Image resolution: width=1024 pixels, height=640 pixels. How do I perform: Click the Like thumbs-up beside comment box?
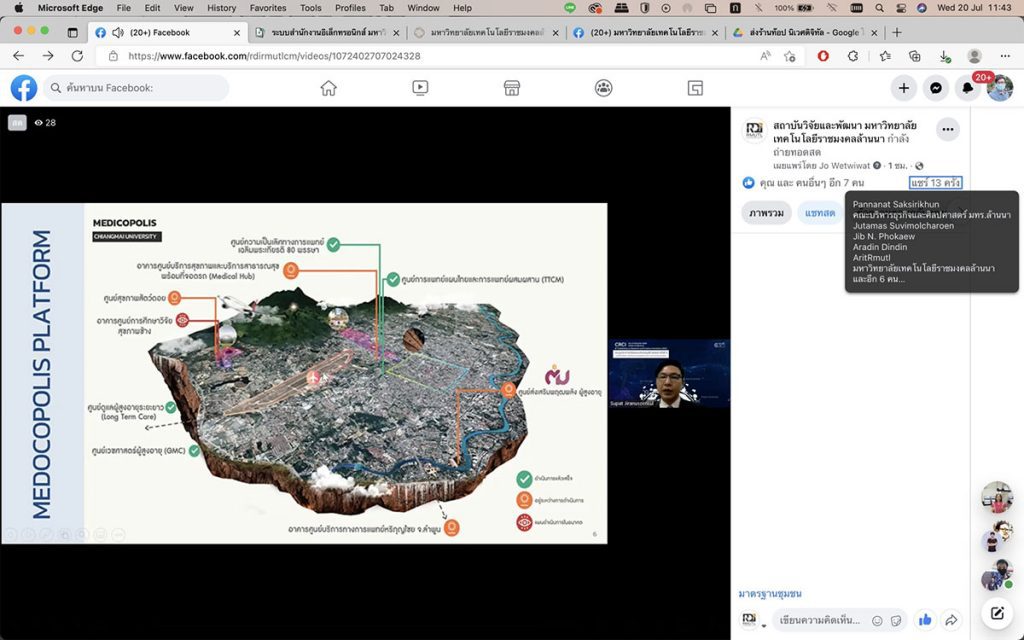tap(925, 620)
